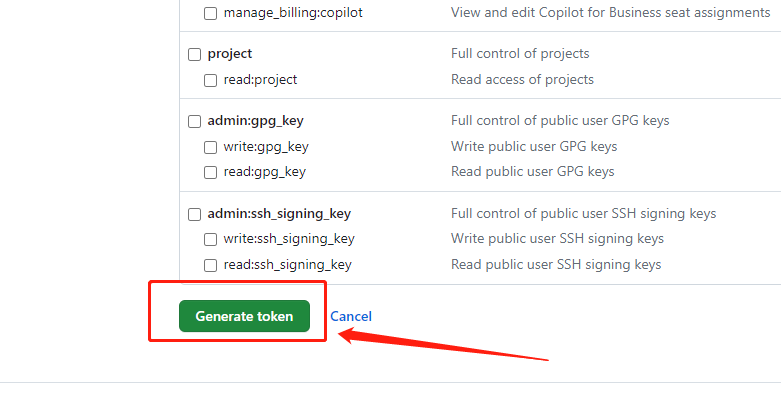
Task: Click 'Read public user GPG keys' description
Action: pyautogui.click(x=532, y=172)
